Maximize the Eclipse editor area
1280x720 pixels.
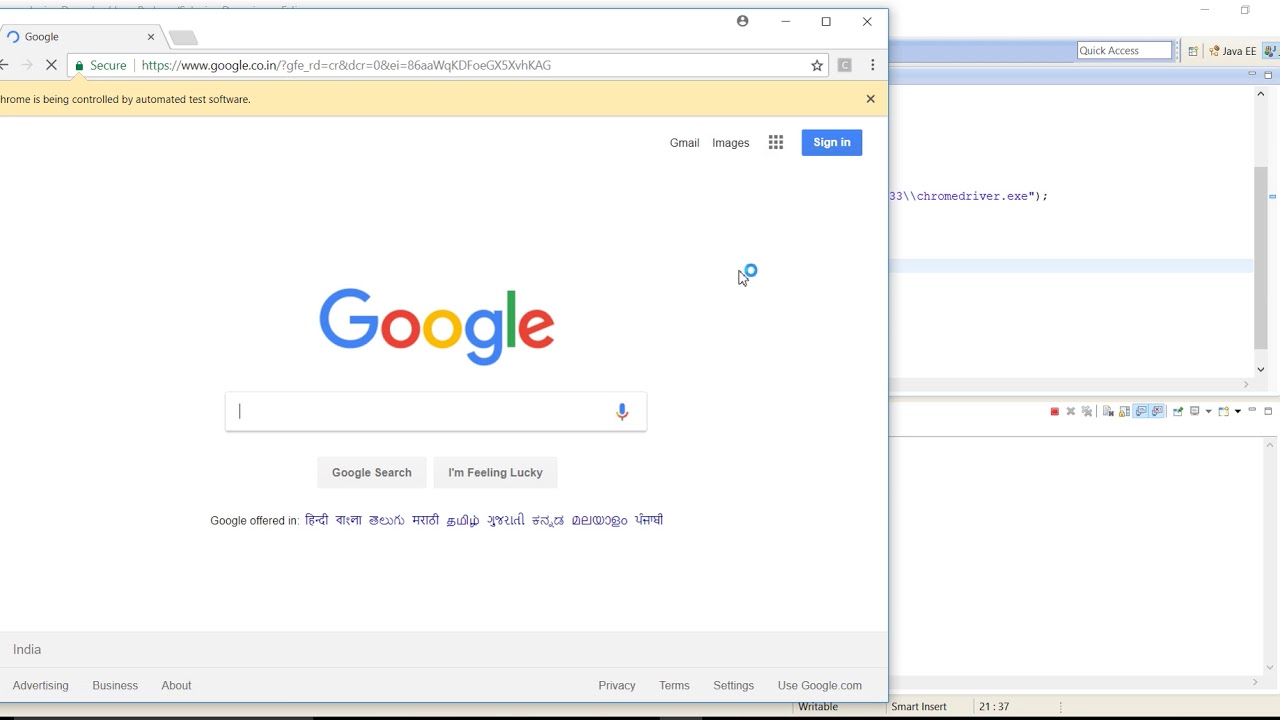coord(1269,75)
